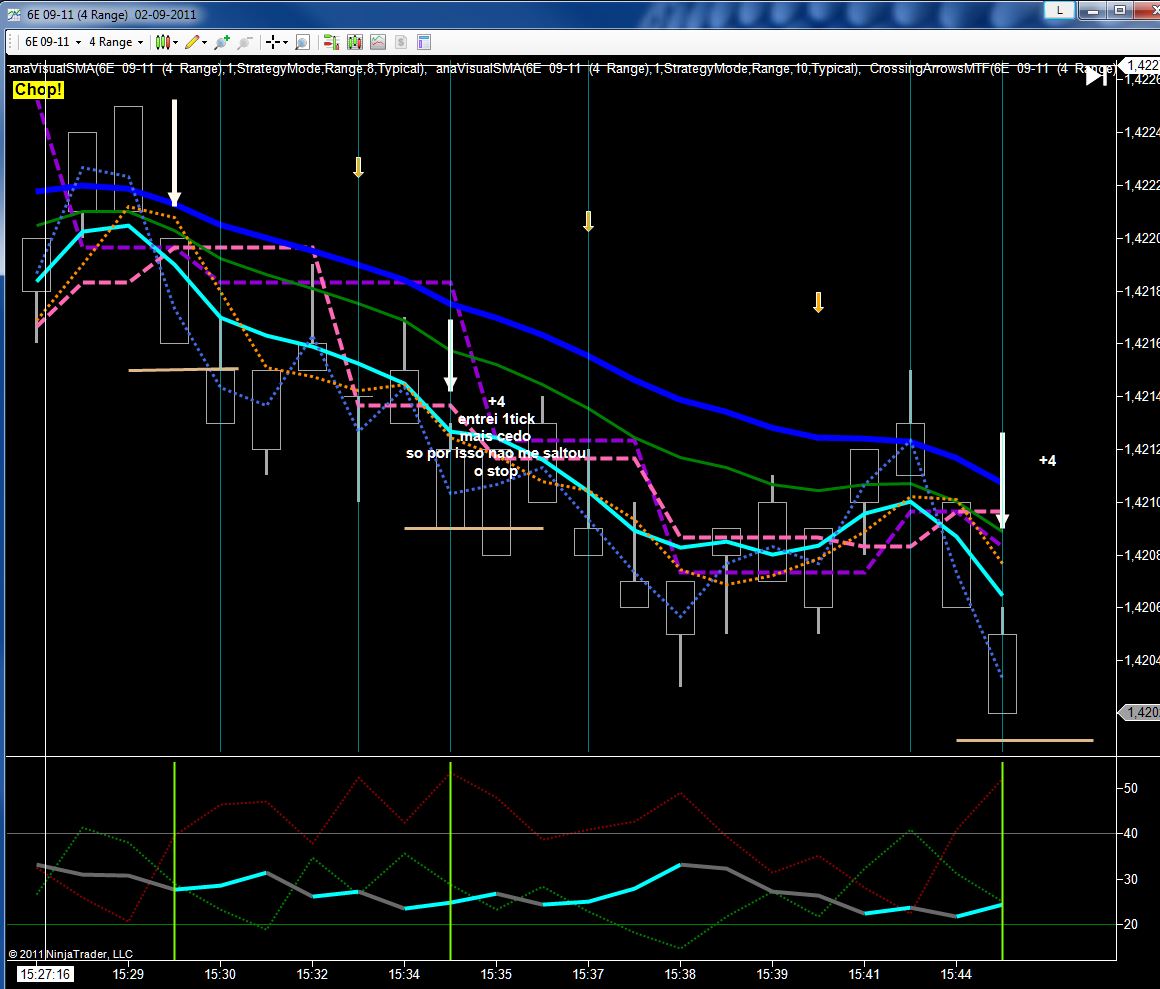Expand the chart style dropdown arrow
Image resolution: width=1160 pixels, height=989 pixels.
175,42
